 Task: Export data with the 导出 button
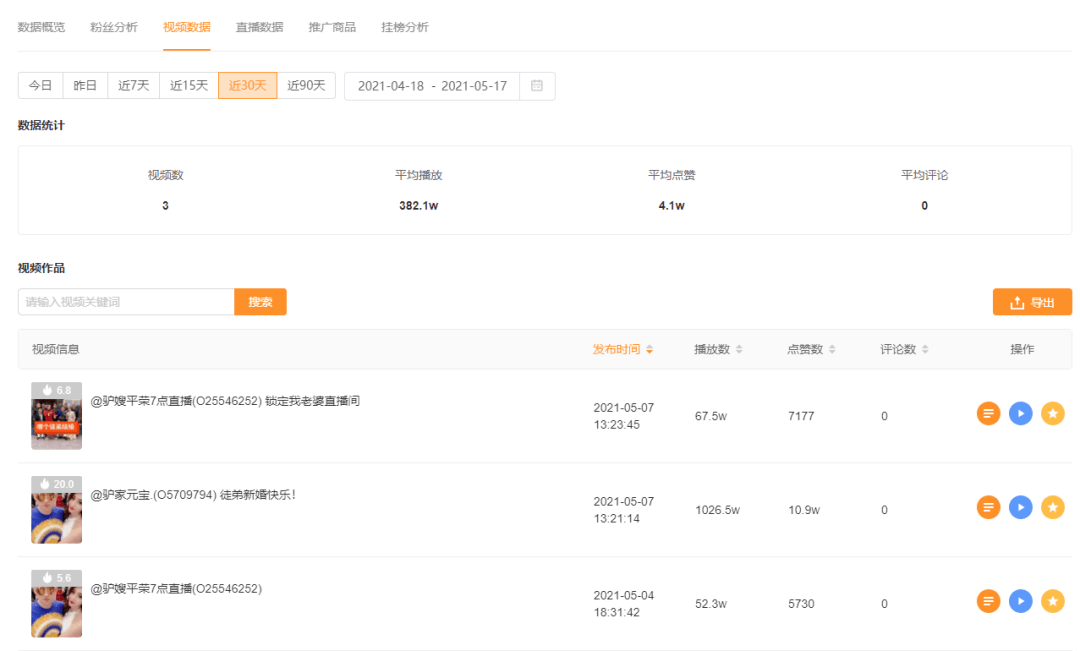tap(1032, 302)
